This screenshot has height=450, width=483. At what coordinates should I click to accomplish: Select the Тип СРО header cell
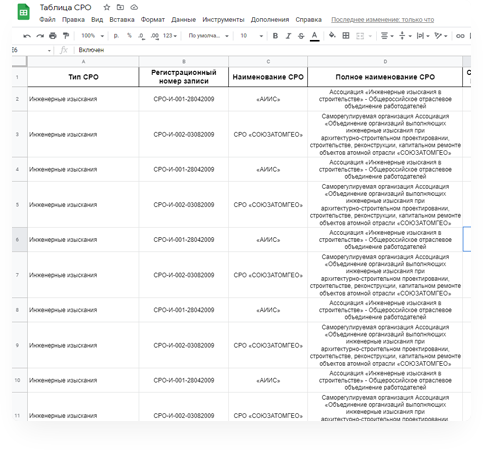click(x=83, y=77)
